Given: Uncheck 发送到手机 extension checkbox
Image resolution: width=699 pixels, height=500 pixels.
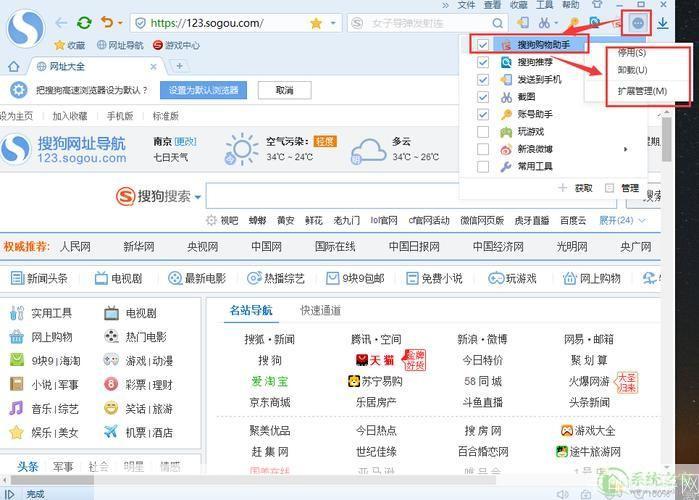Looking at the screenshot, I should pyautogui.click(x=482, y=79).
